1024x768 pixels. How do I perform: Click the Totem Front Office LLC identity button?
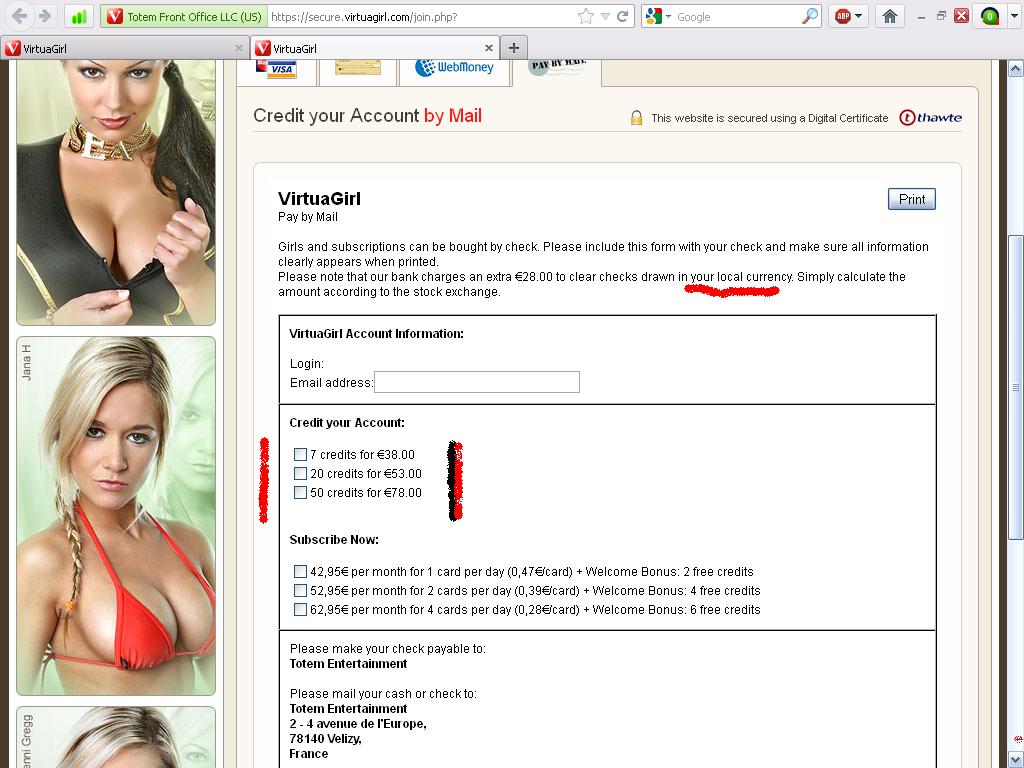click(x=184, y=16)
